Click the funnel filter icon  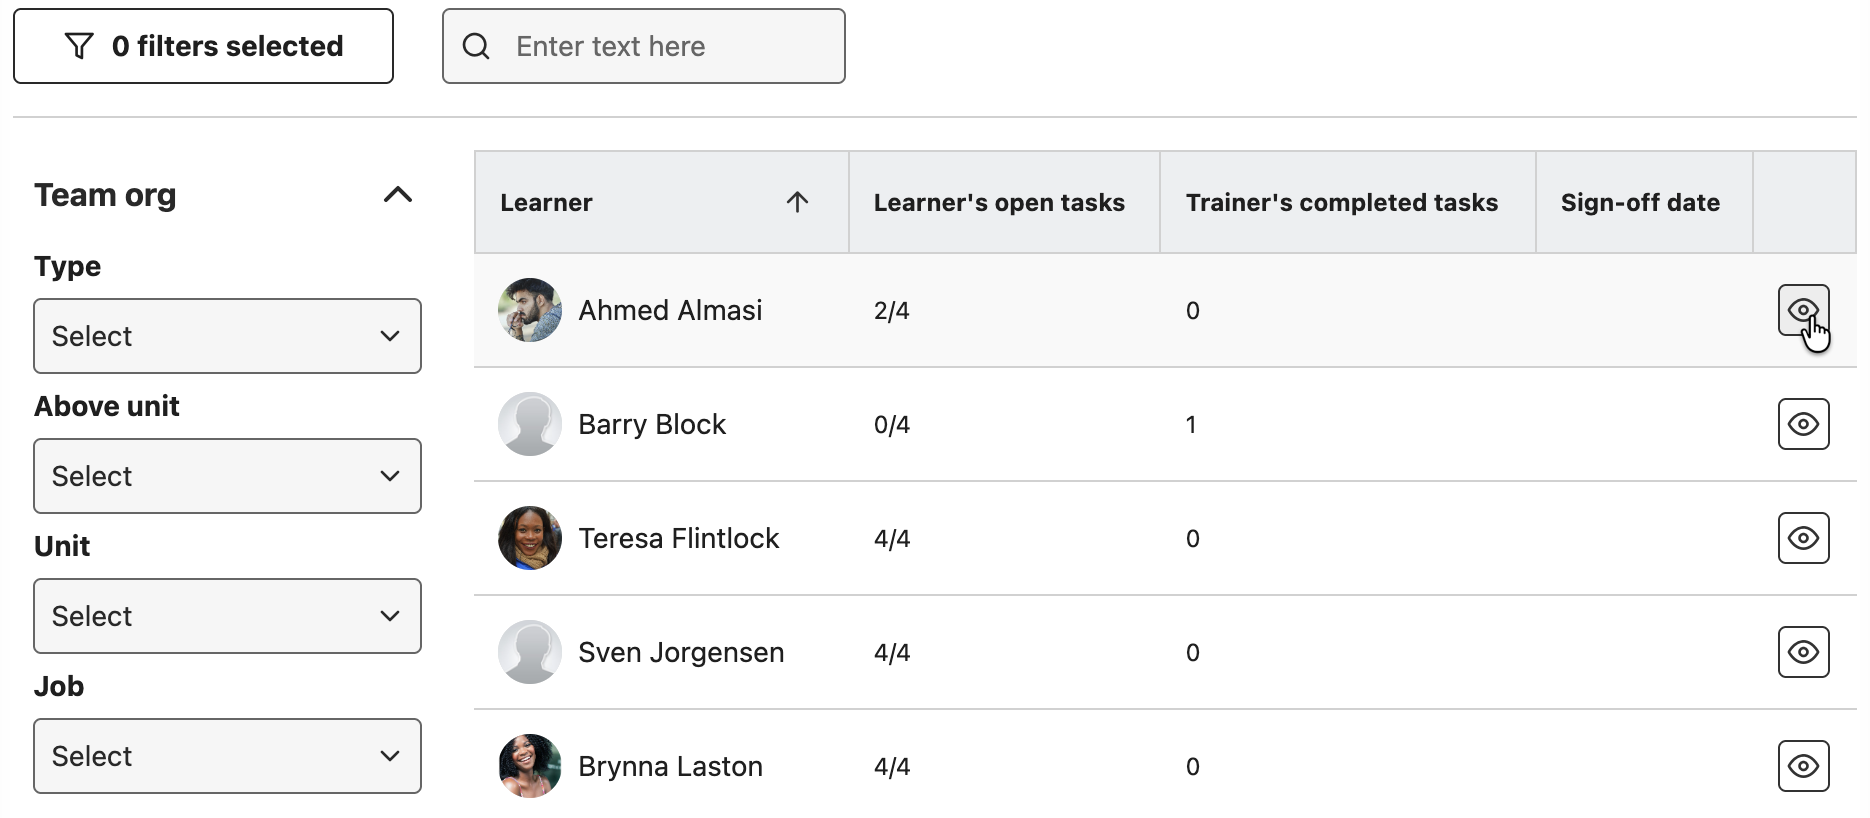click(79, 46)
